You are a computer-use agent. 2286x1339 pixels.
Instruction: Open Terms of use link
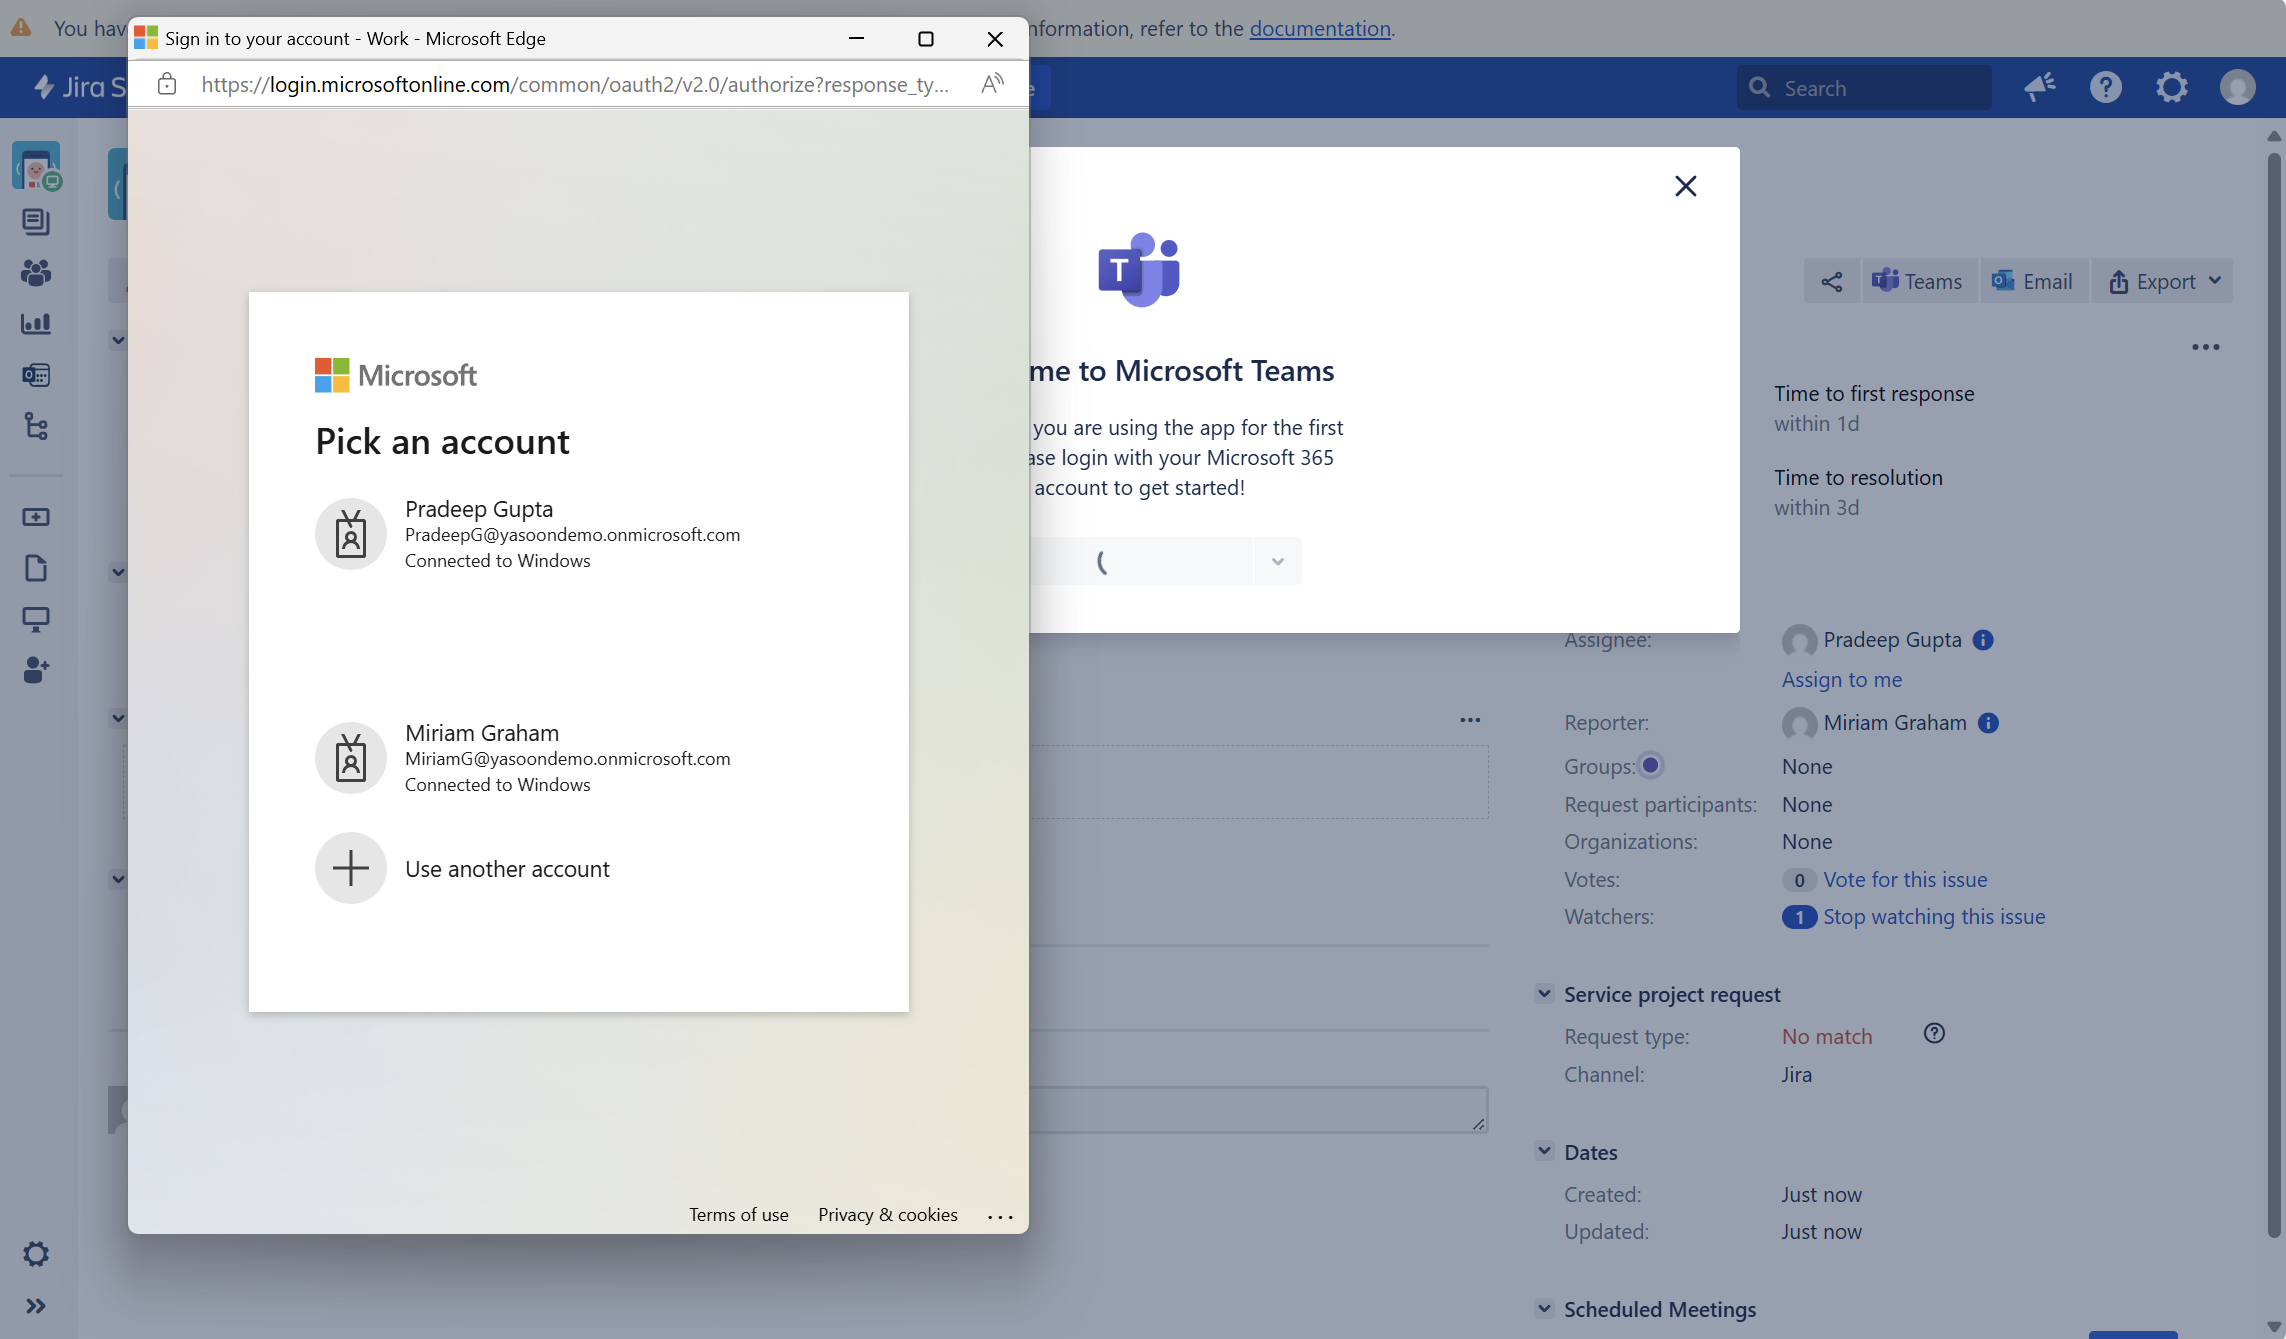738,1214
